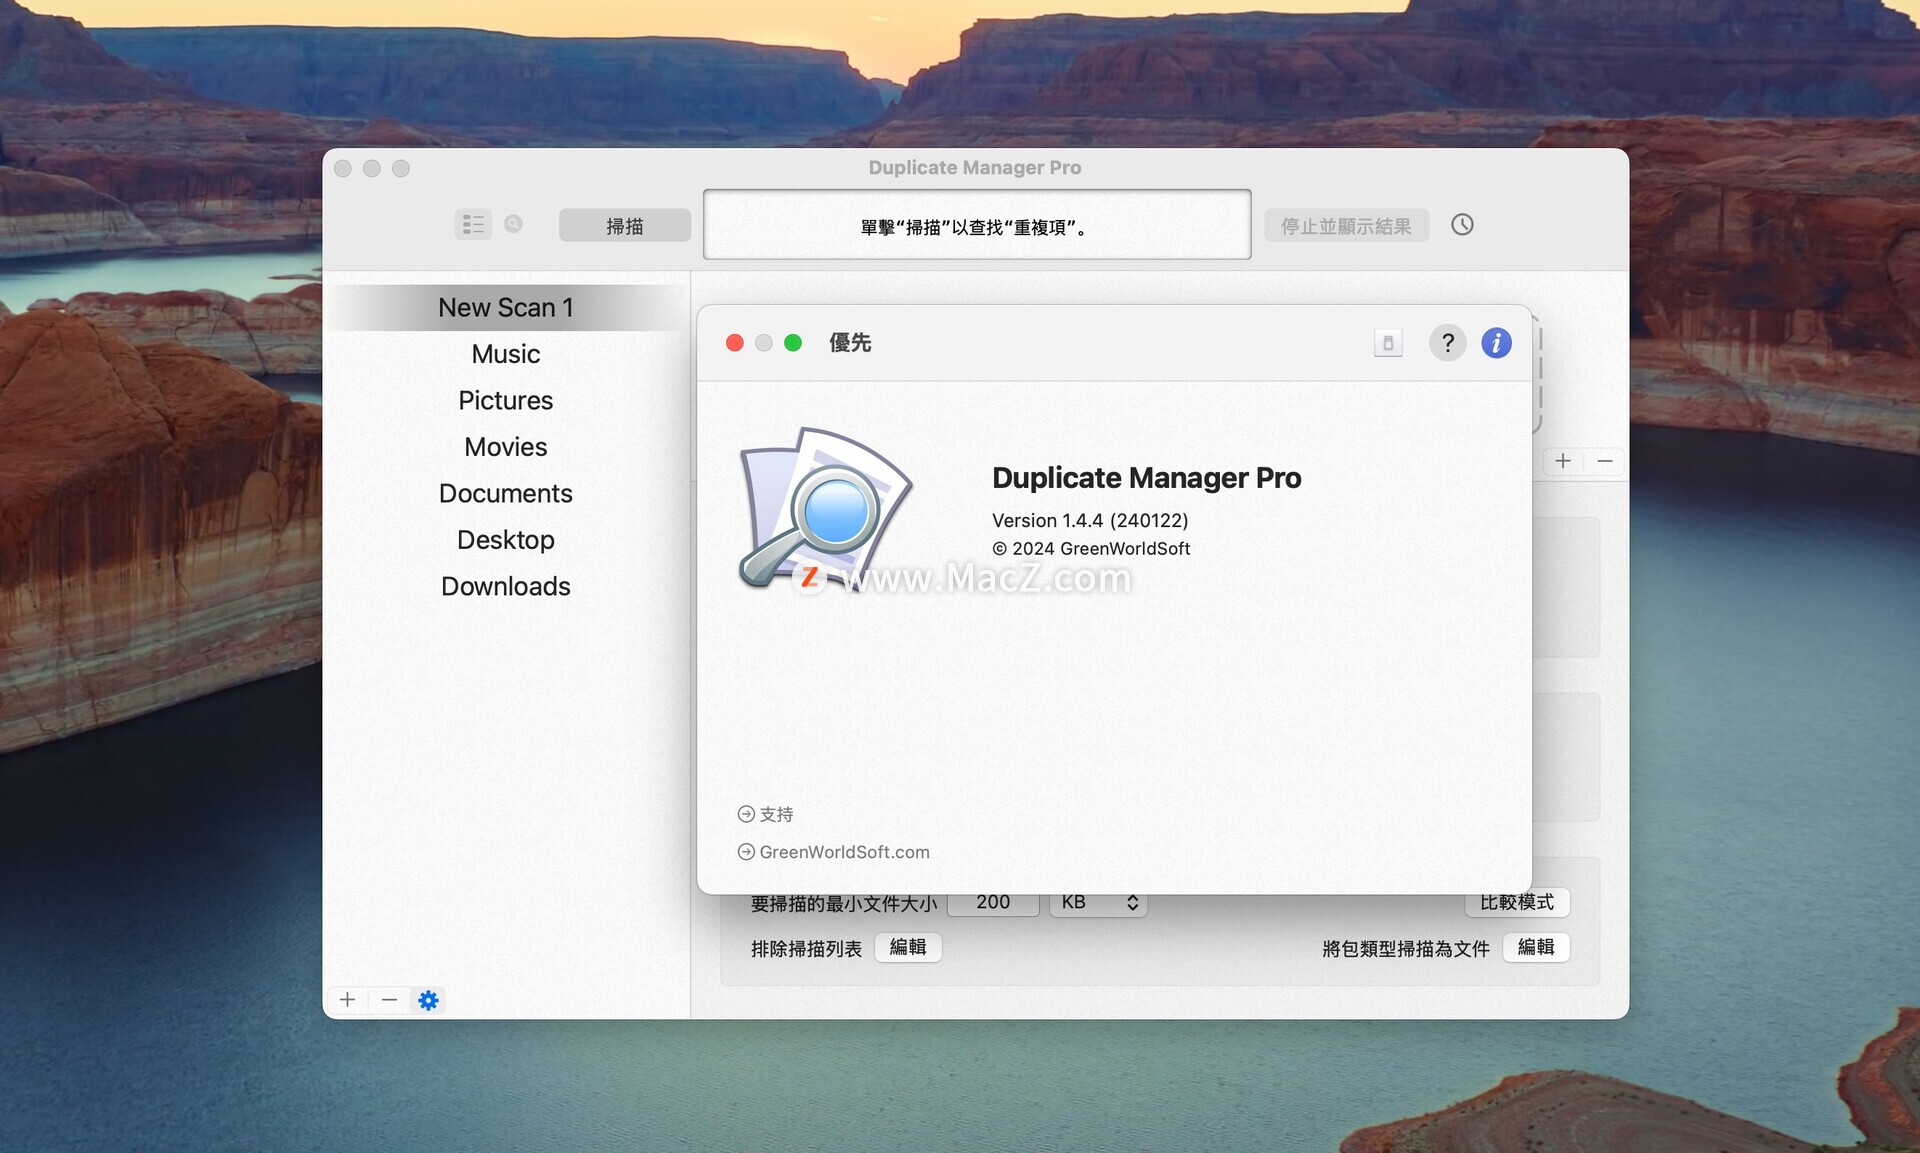The height and width of the screenshot is (1153, 1920).
Task: Click the right-side minus remove button
Action: 1605,461
